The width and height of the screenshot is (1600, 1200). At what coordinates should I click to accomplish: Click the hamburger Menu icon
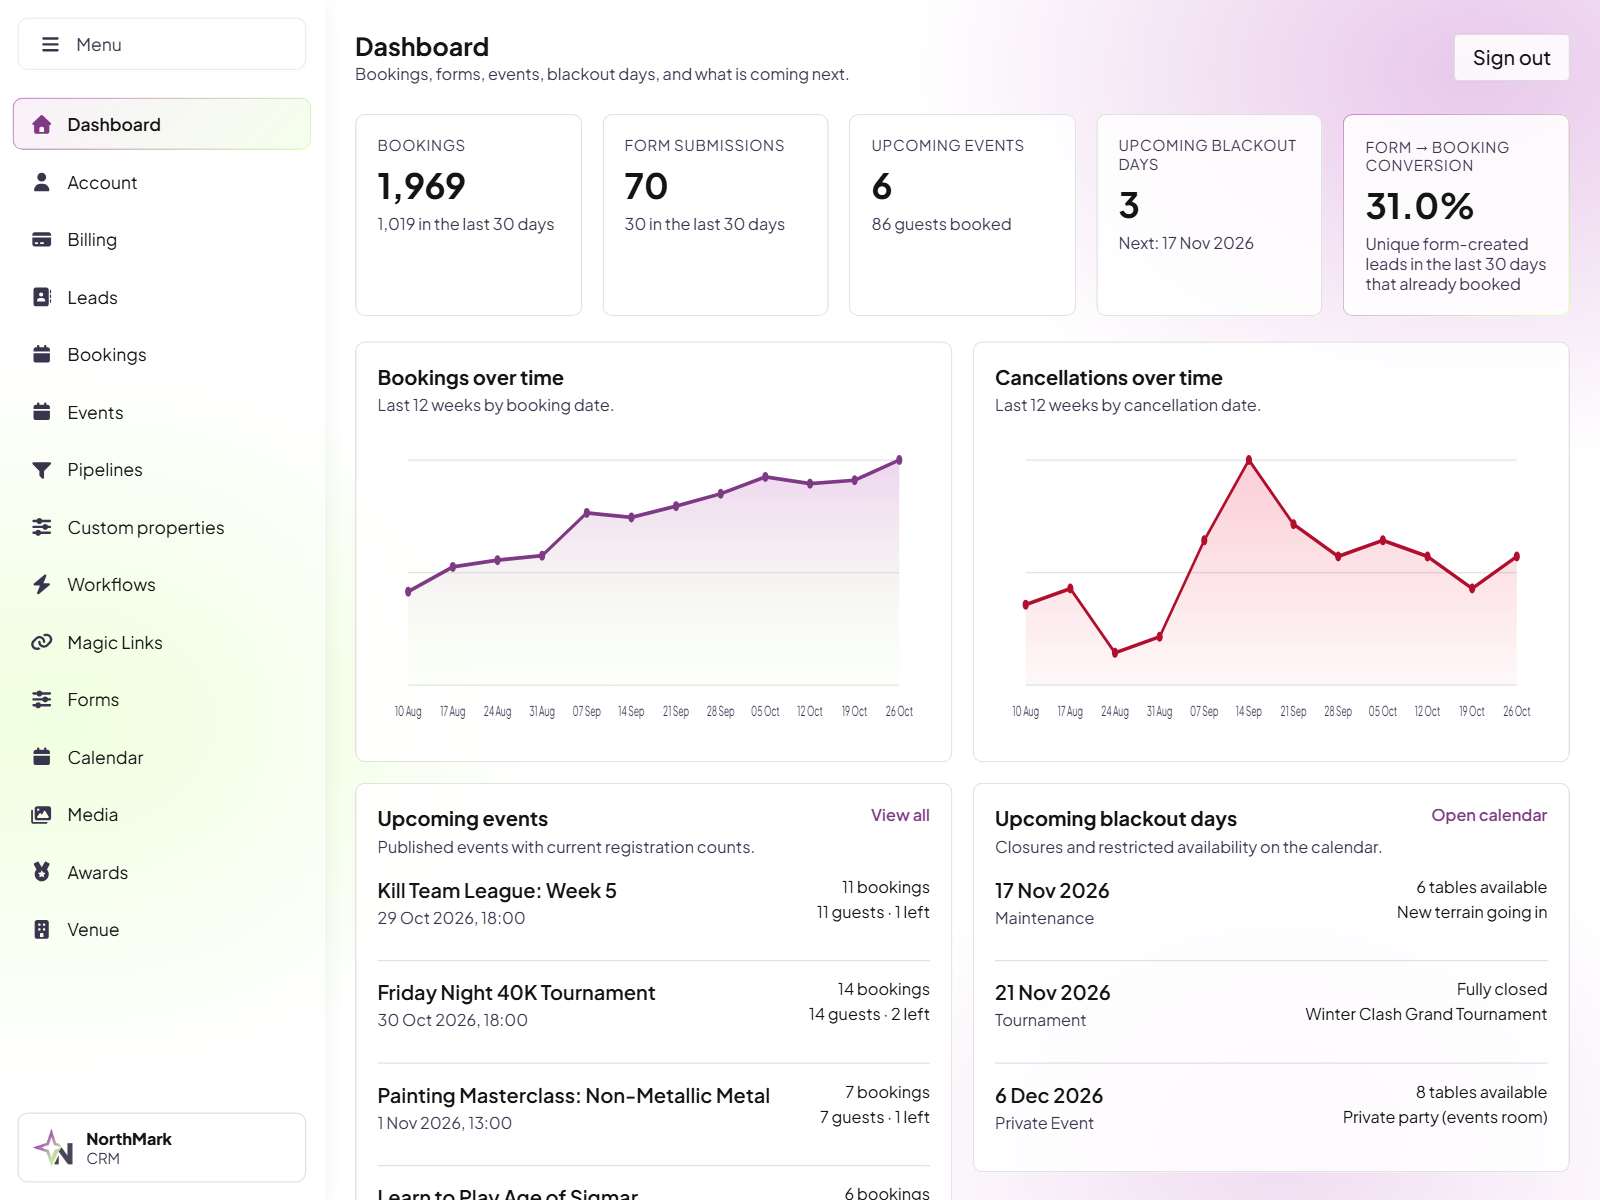(x=50, y=44)
